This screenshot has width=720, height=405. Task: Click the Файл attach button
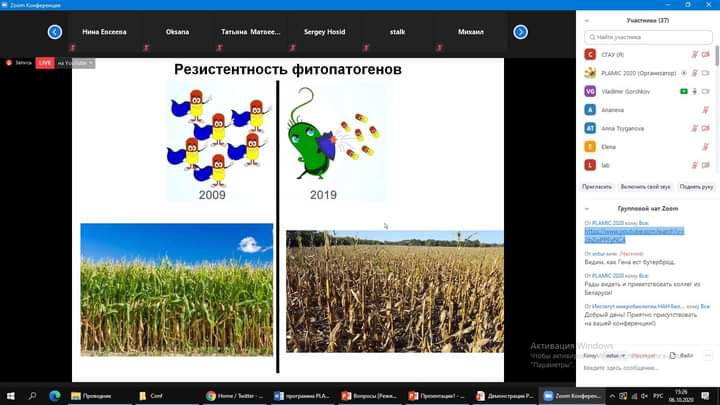[681, 356]
